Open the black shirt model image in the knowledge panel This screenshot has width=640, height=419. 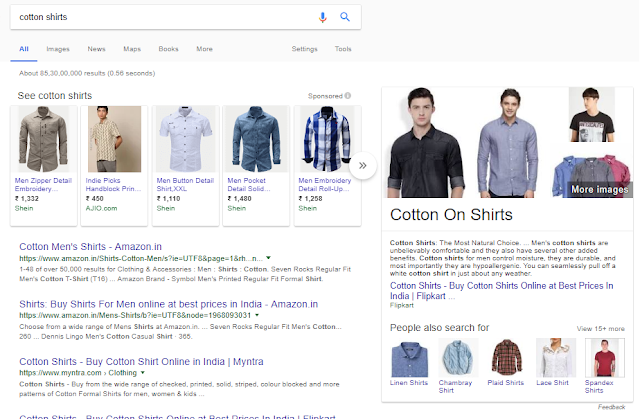426,142
